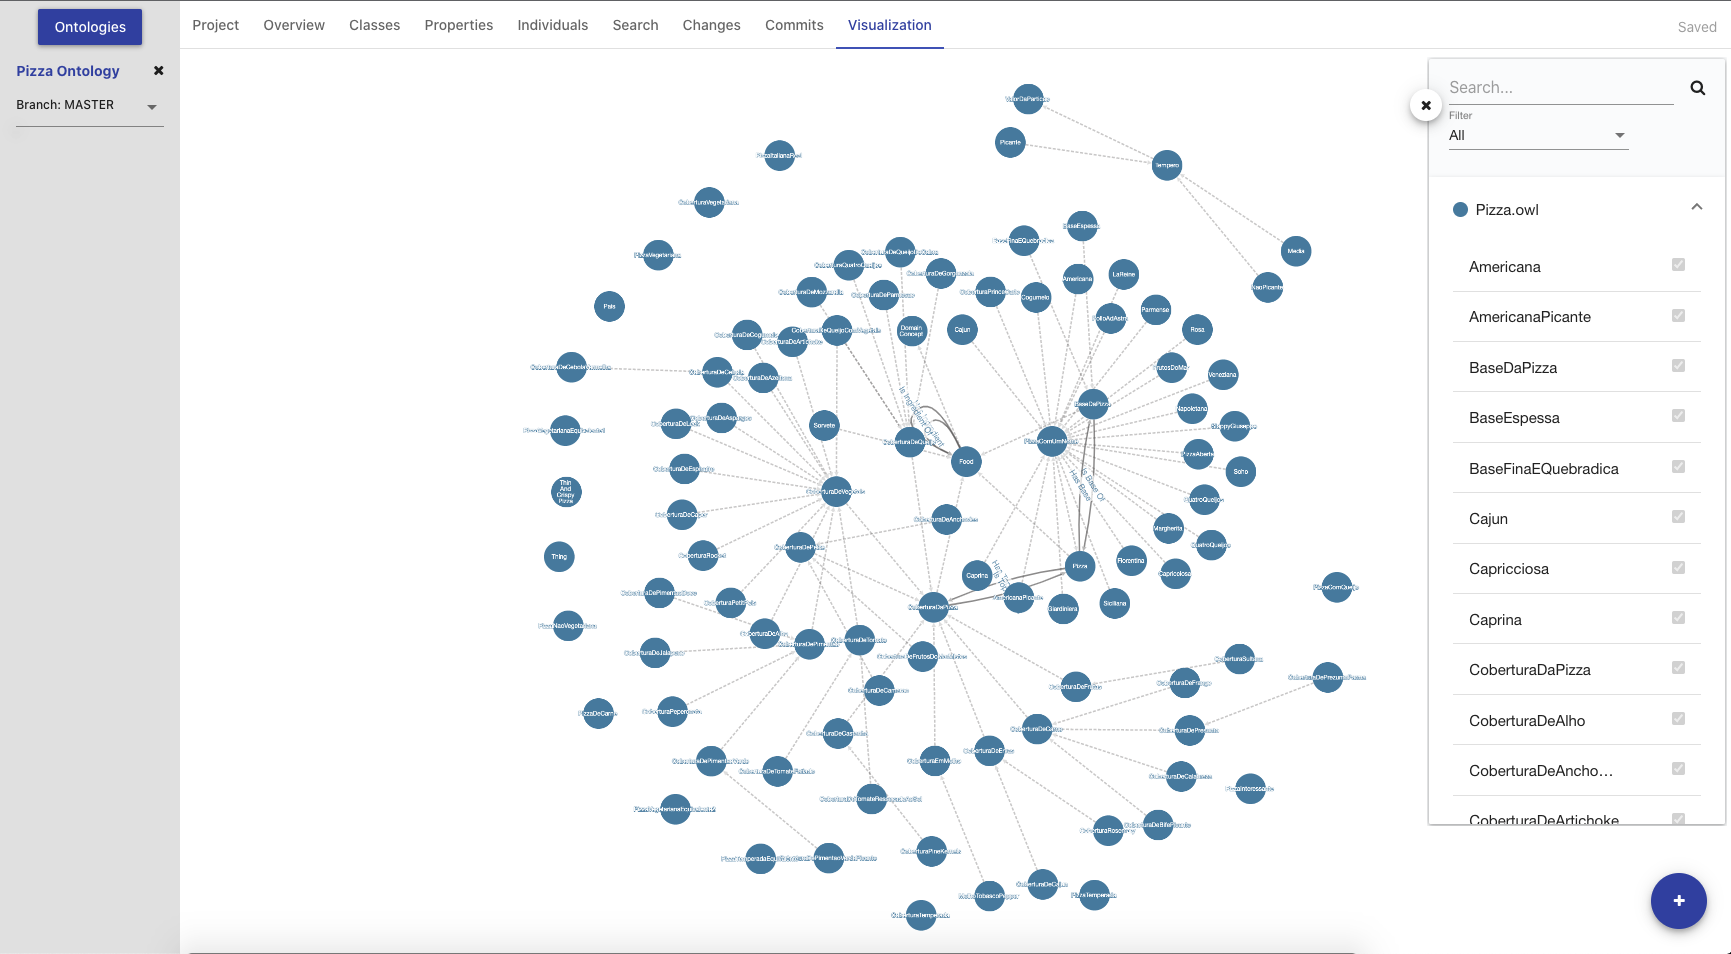Open the Filter All dropdown

point(1537,136)
